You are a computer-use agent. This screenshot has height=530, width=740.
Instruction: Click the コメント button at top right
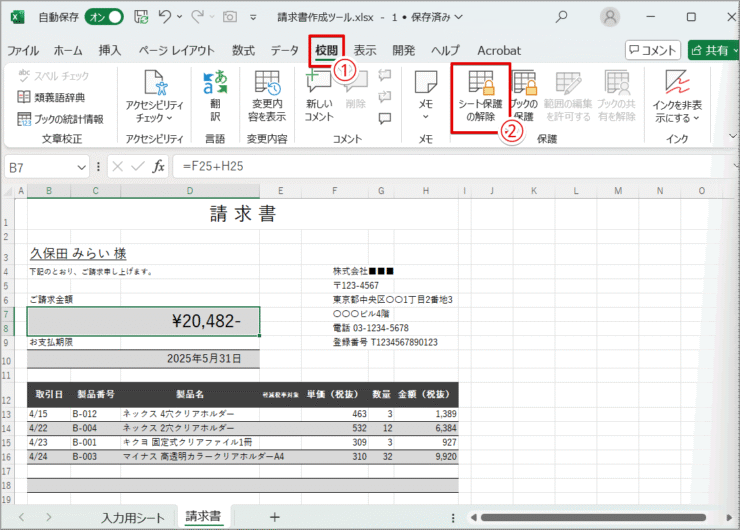click(653, 50)
